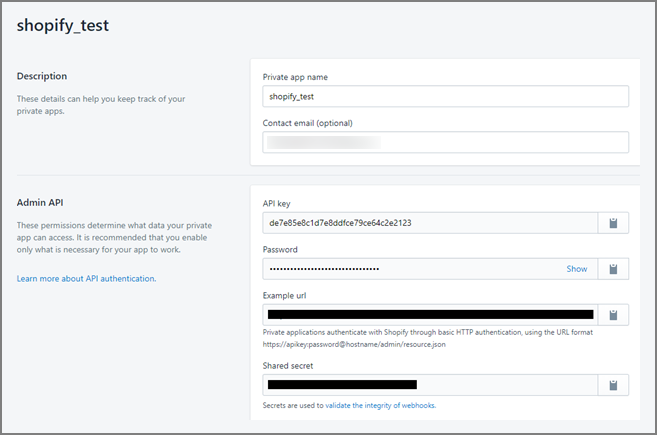Copy the example url to clipboard

pyautogui.click(x=613, y=315)
